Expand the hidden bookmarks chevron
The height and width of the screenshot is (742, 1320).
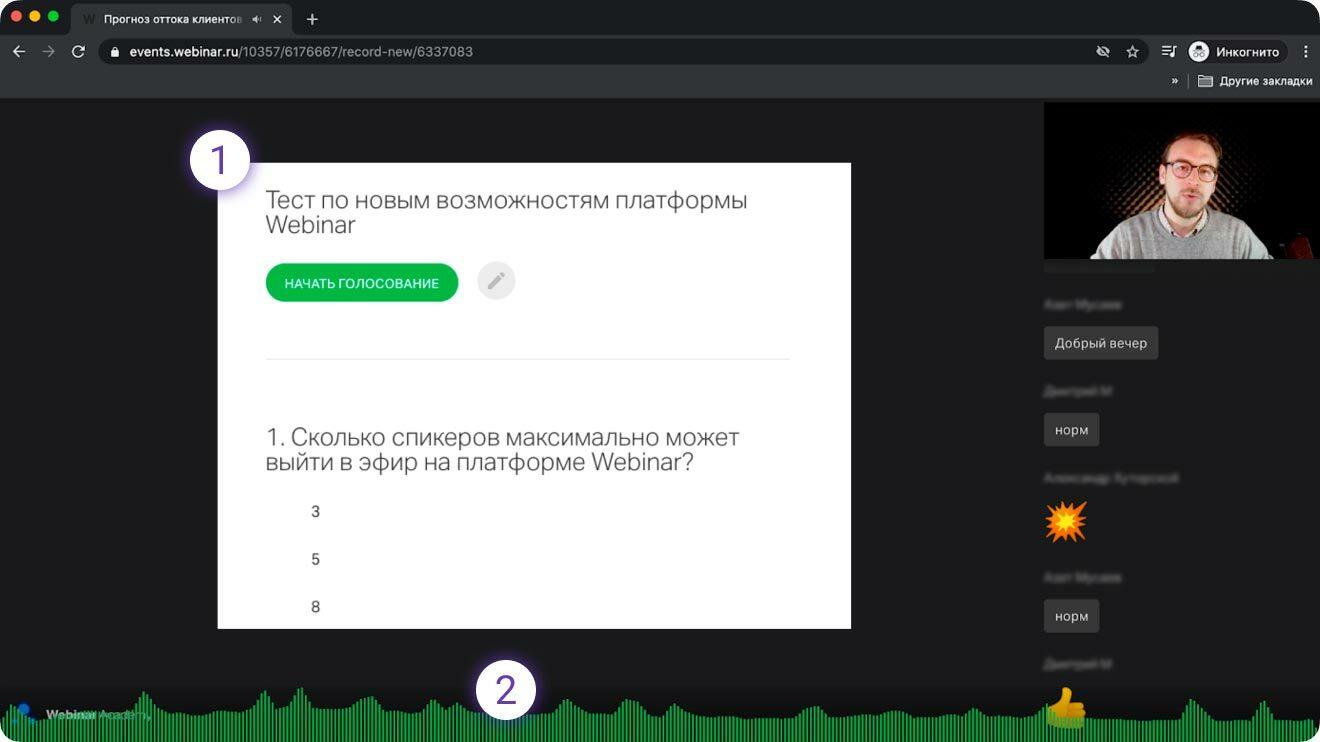pos(1175,81)
